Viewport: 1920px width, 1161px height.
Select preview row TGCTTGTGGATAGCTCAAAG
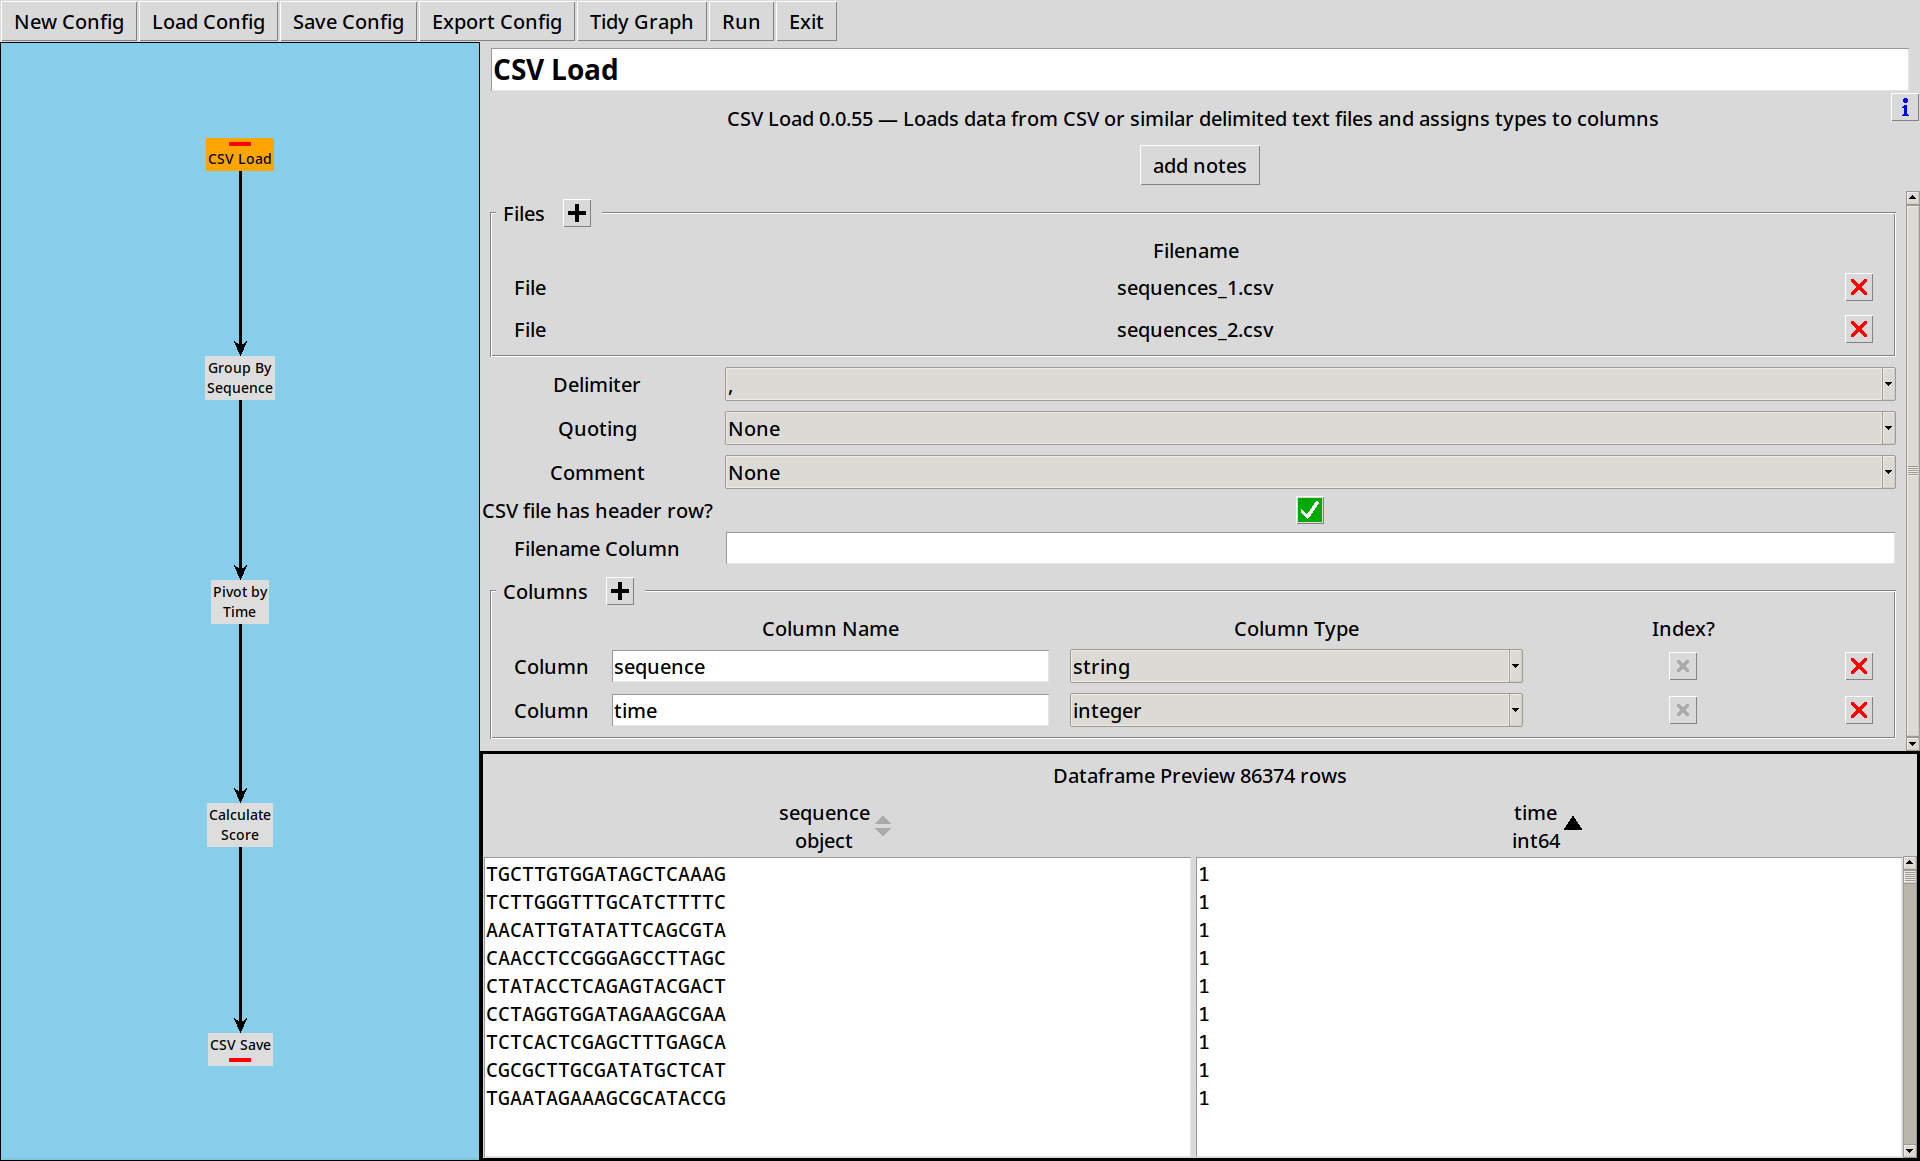coord(606,874)
